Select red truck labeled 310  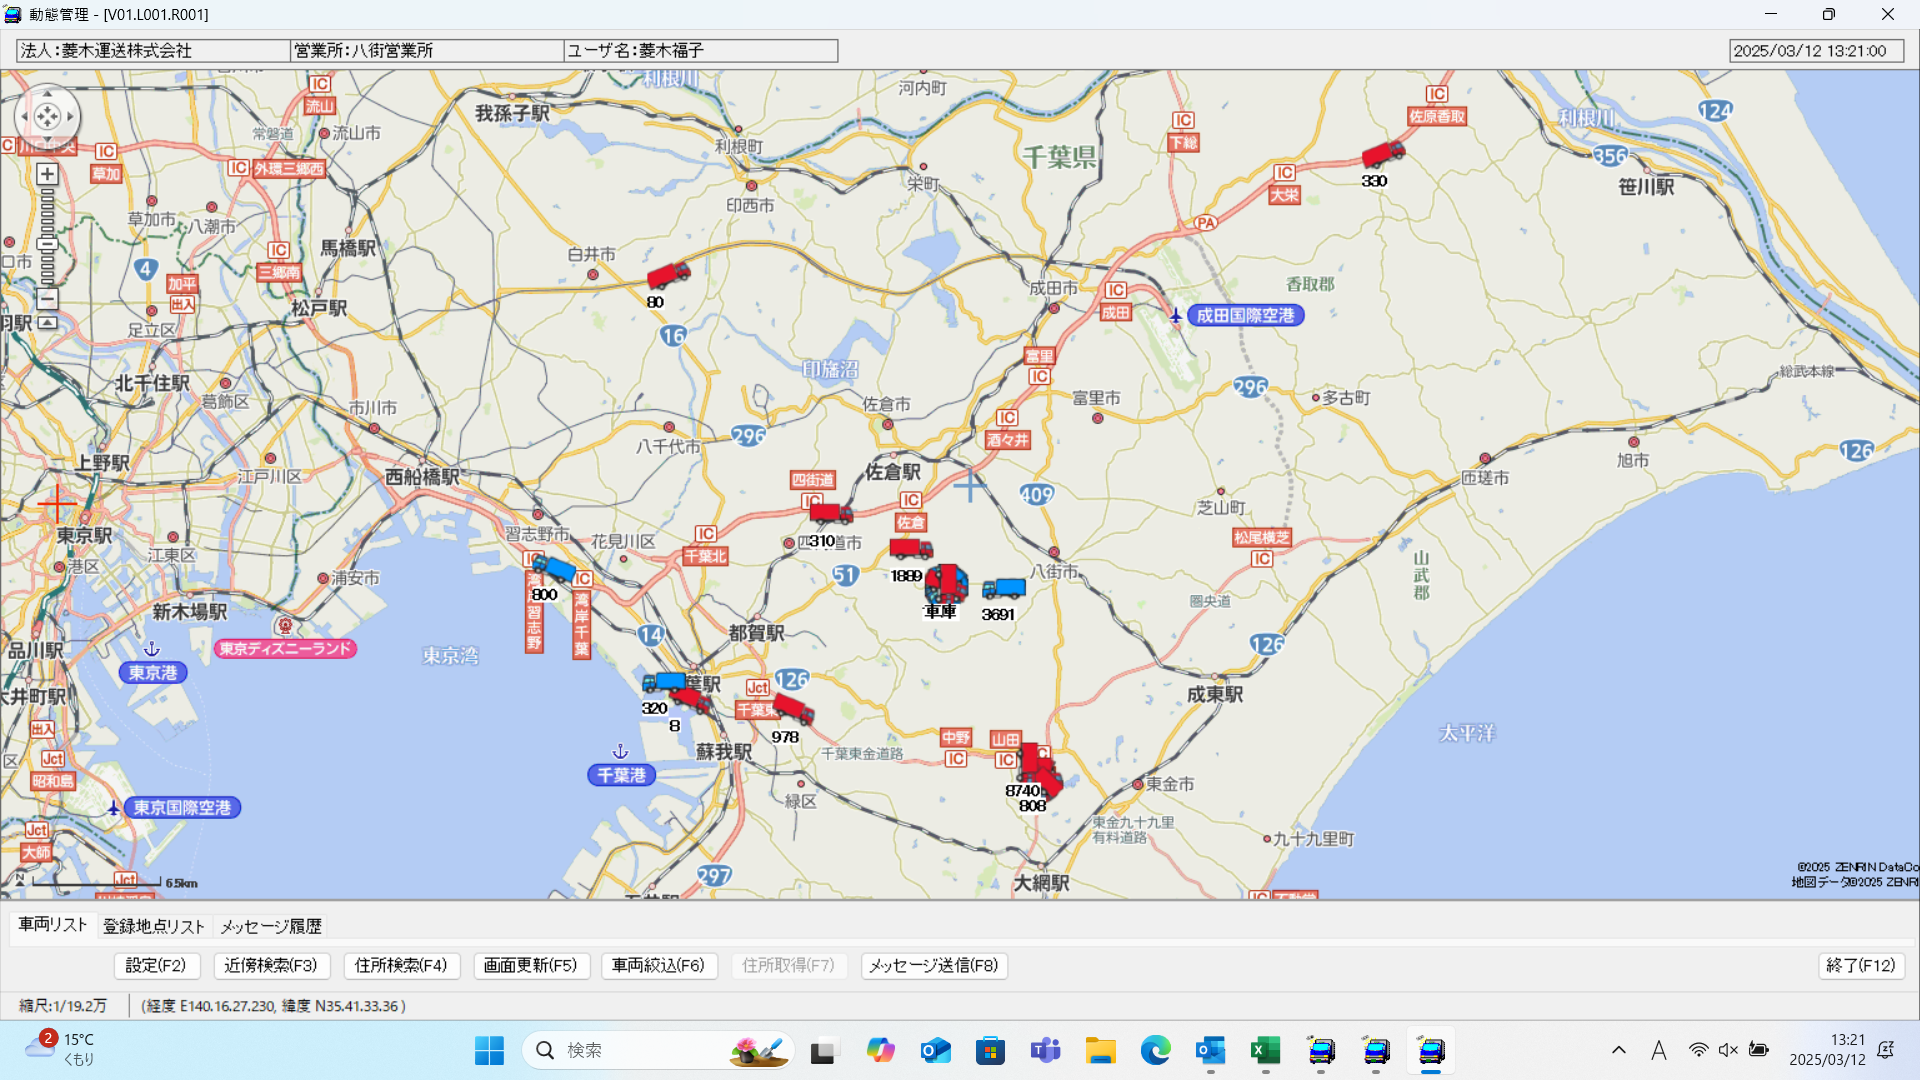tap(830, 514)
